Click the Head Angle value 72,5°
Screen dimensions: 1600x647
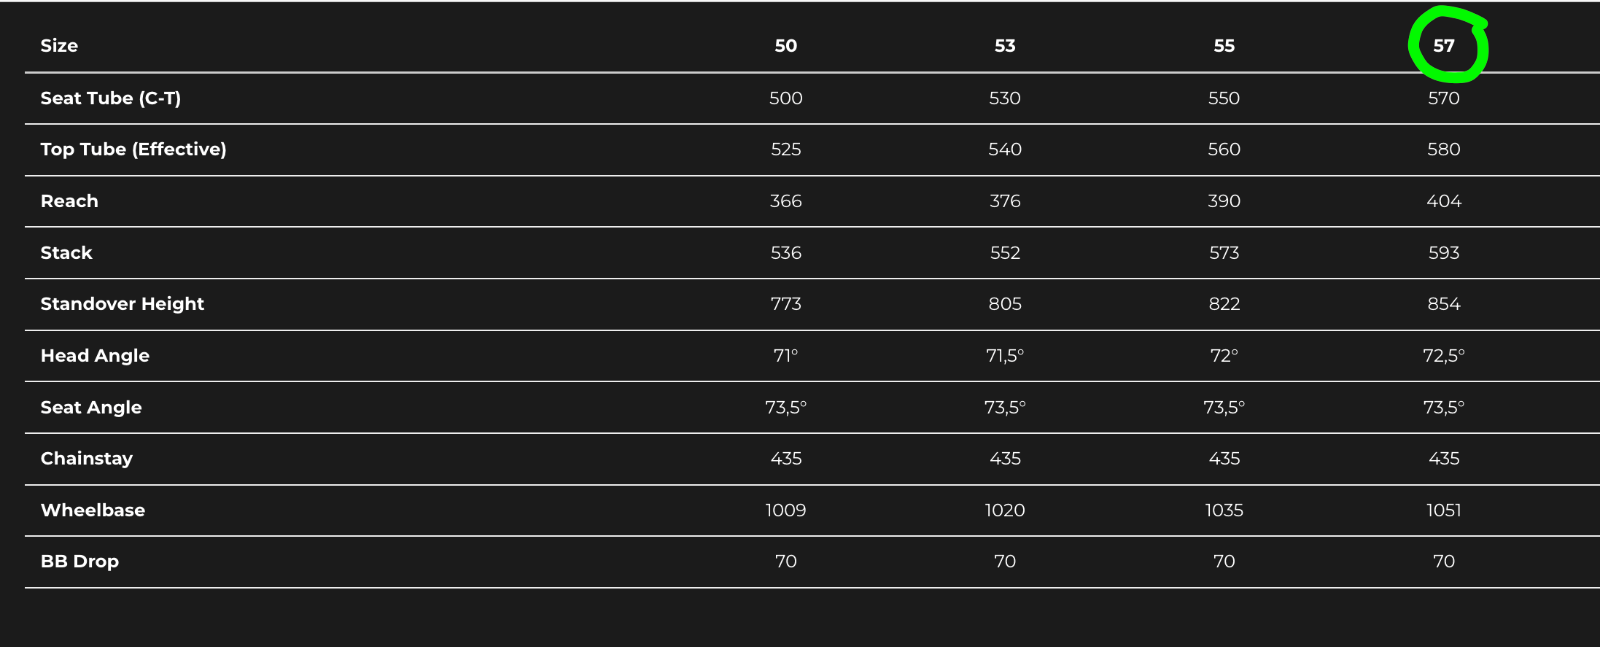pos(1443,356)
